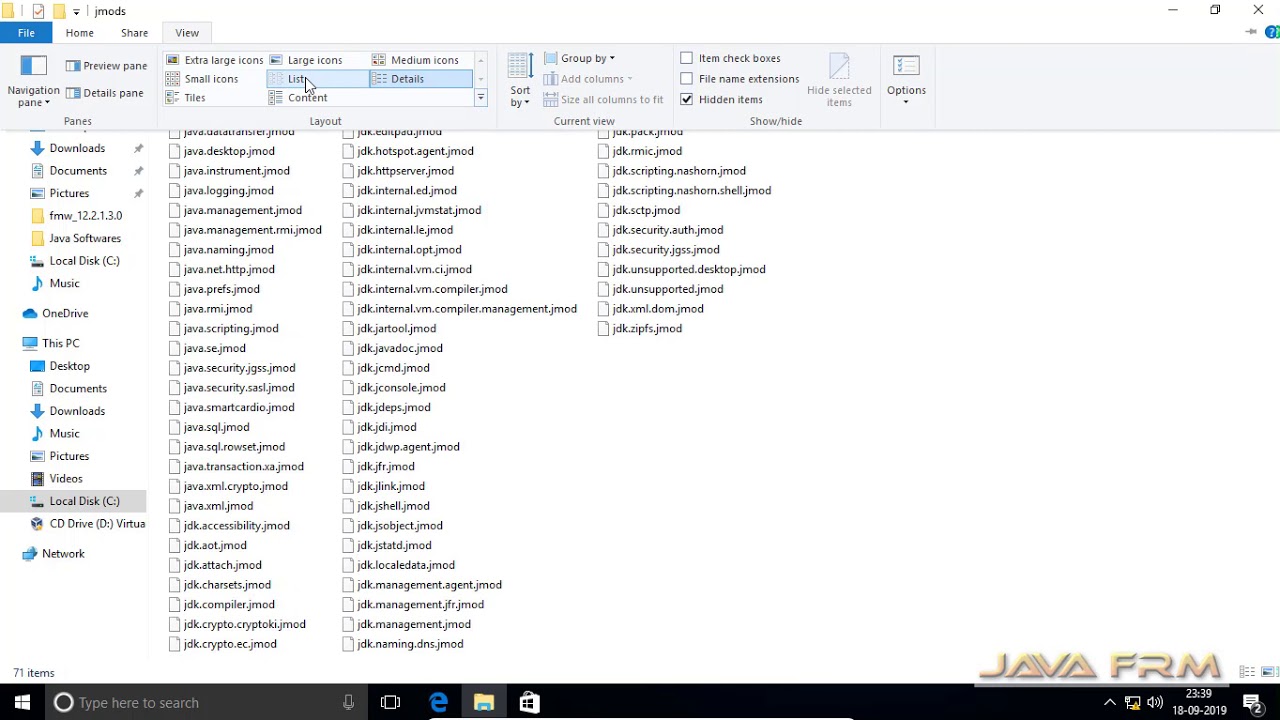Select Medium icons layout

416,60
